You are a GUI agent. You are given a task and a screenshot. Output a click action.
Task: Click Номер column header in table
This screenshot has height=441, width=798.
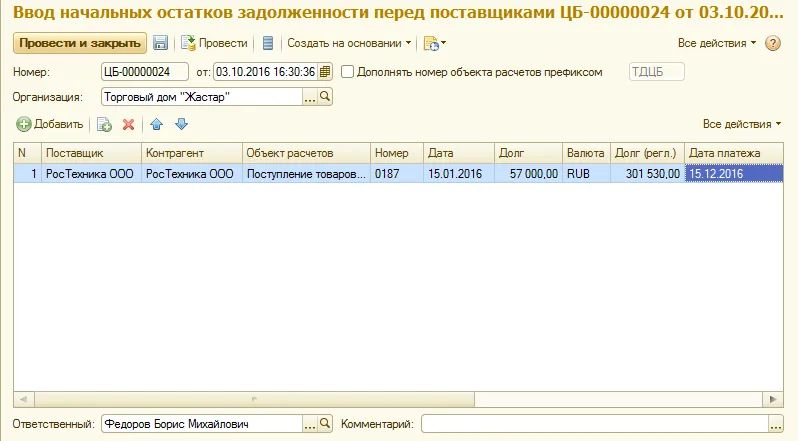pyautogui.click(x=397, y=153)
